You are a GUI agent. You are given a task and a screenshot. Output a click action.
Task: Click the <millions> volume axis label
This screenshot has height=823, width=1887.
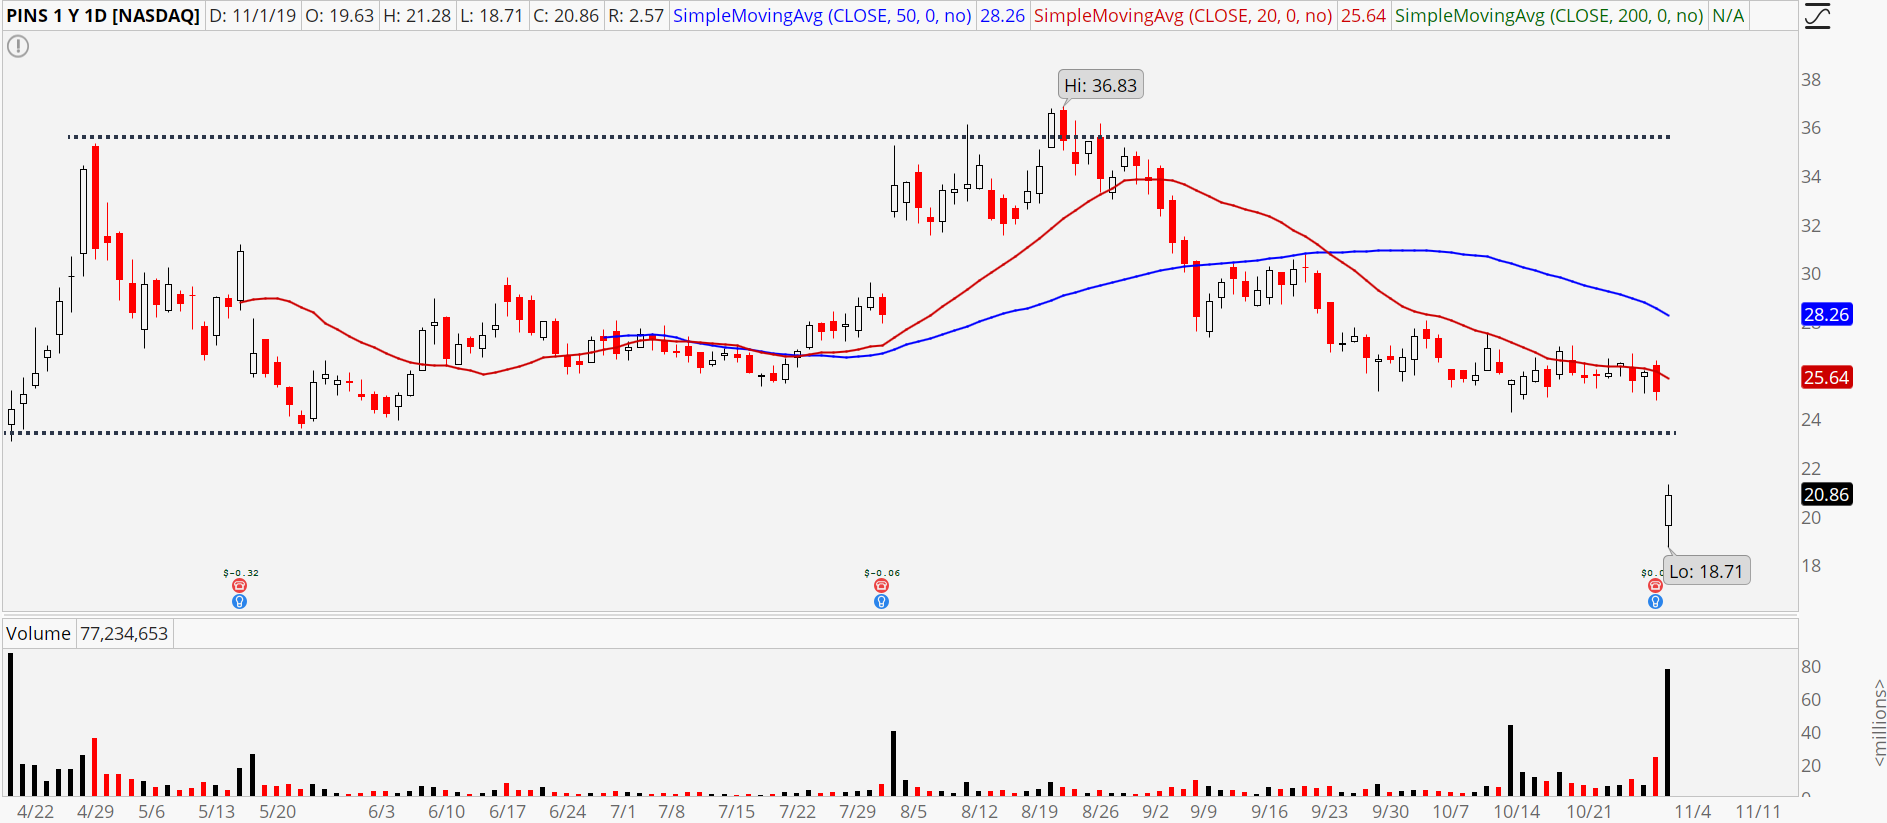coord(1878,722)
